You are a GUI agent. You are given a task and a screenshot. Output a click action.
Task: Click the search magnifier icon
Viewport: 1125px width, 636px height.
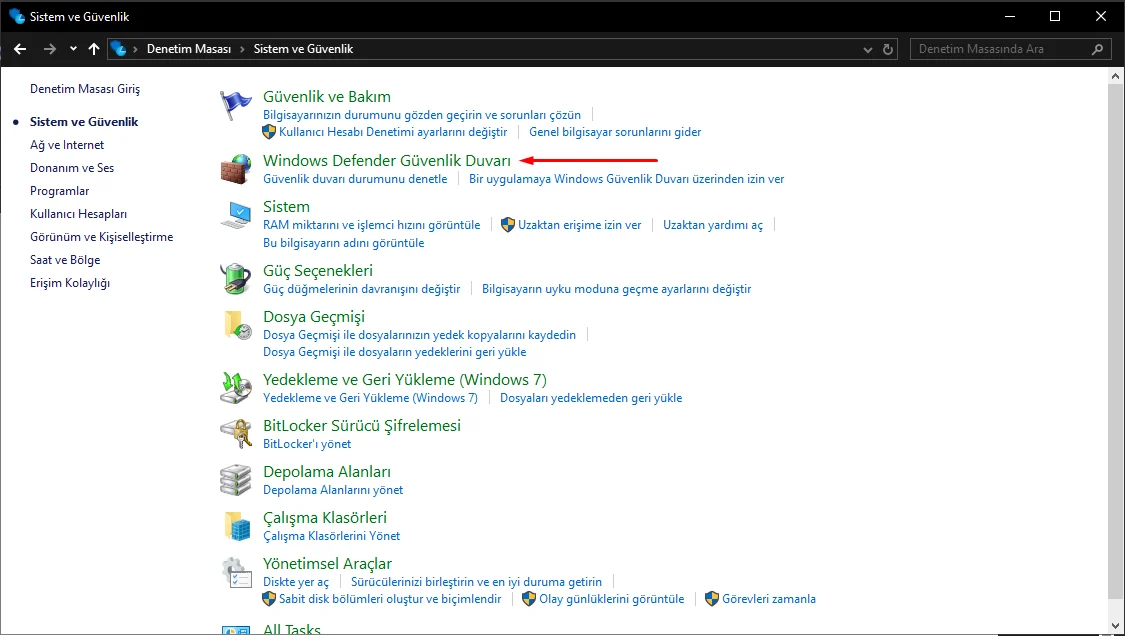coord(1097,50)
